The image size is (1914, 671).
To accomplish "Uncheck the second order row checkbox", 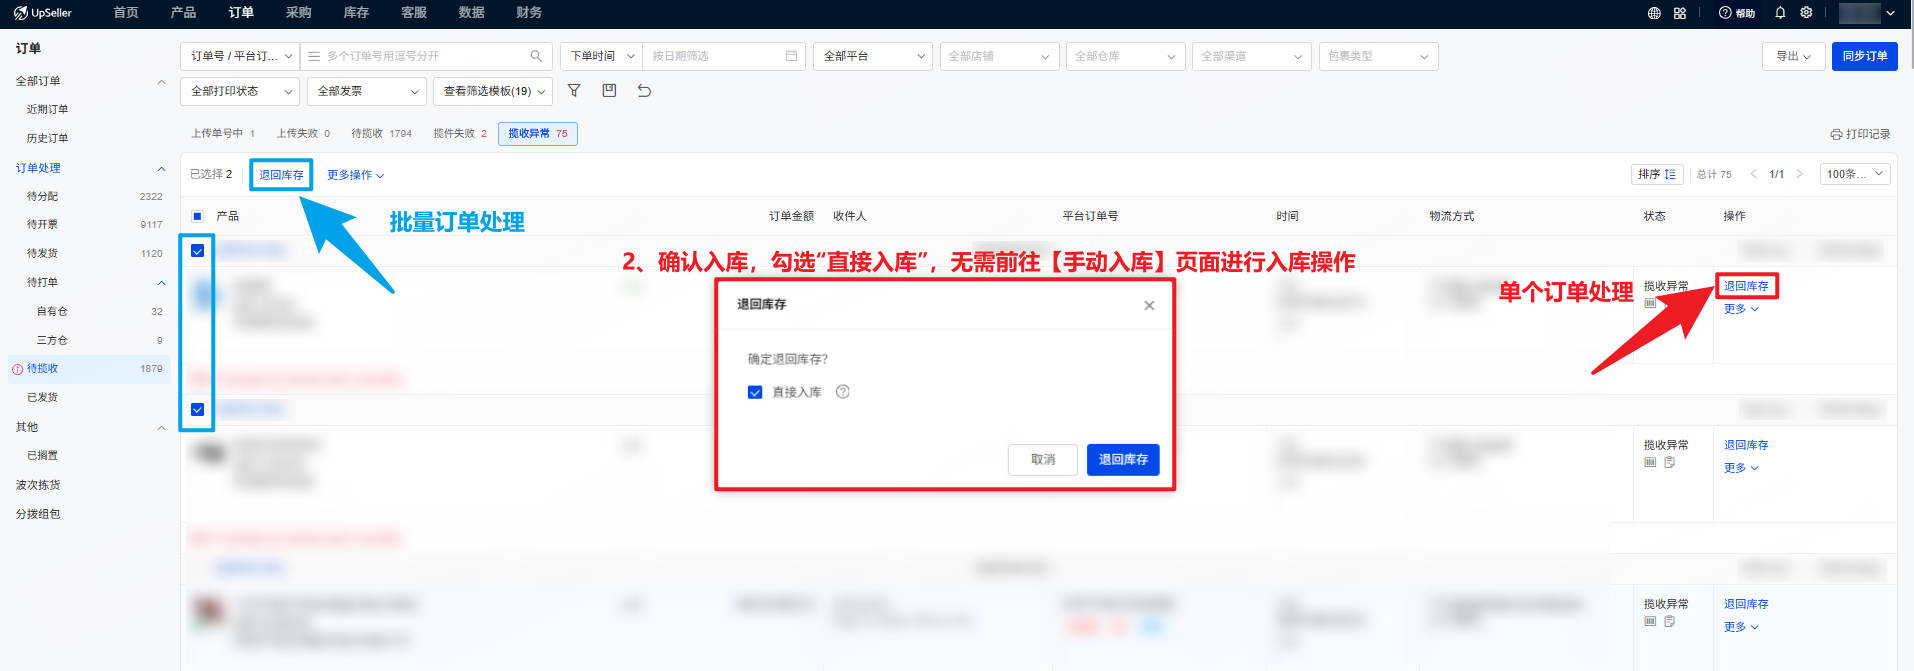I will tap(197, 409).
